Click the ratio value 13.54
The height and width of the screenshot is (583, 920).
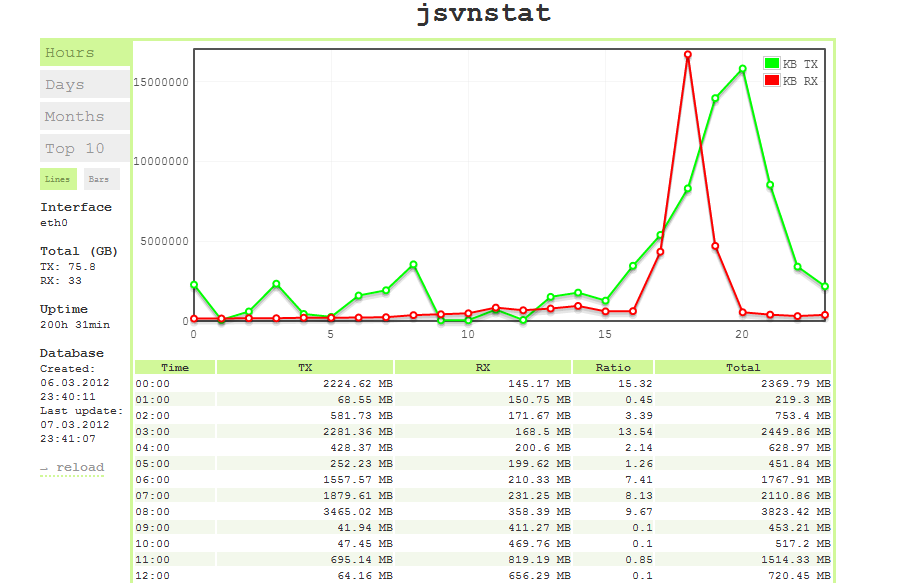(x=635, y=432)
